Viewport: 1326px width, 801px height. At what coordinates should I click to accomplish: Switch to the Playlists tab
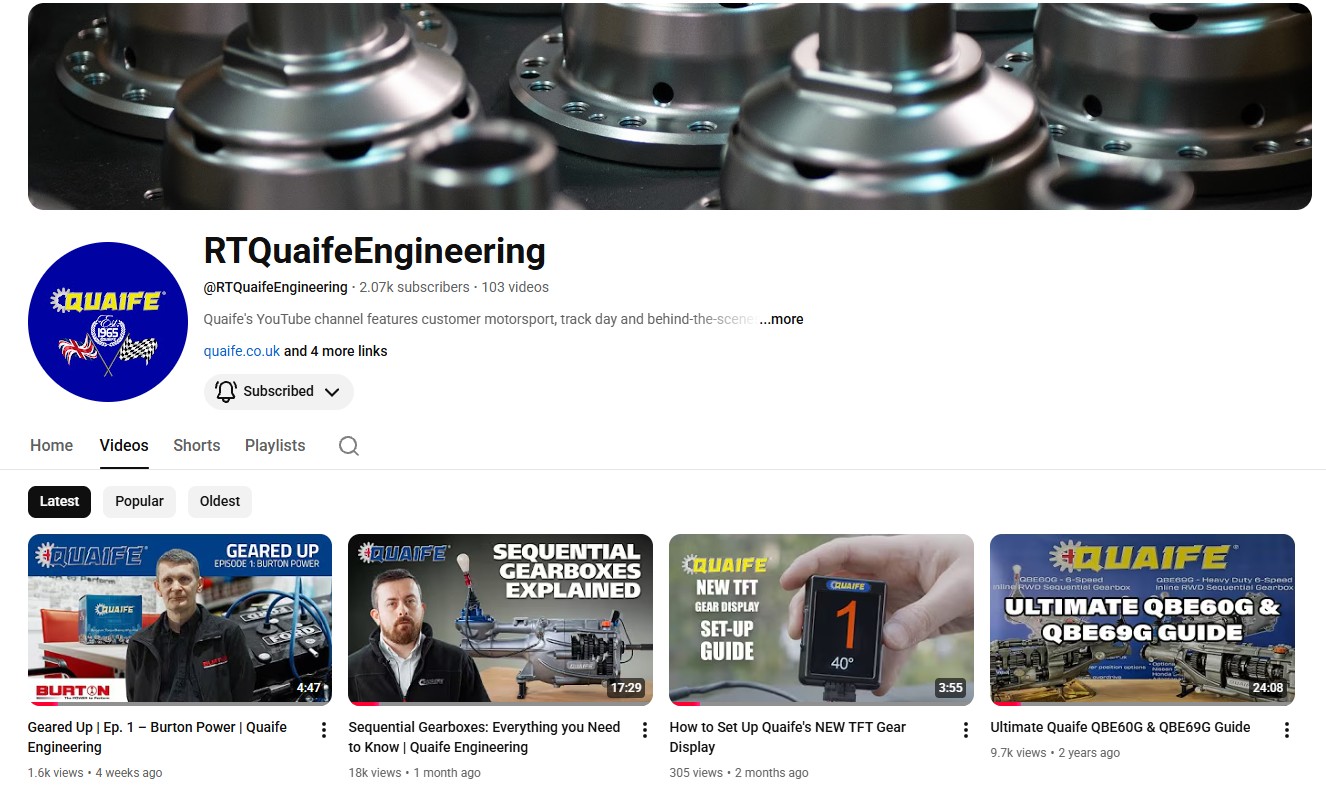point(275,446)
